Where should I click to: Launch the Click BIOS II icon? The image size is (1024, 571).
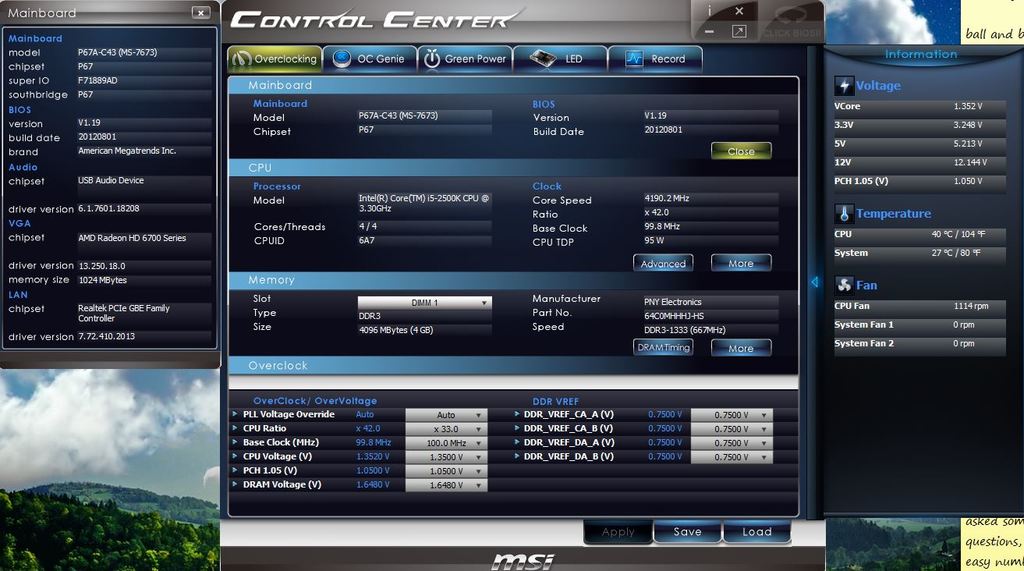coord(790,22)
